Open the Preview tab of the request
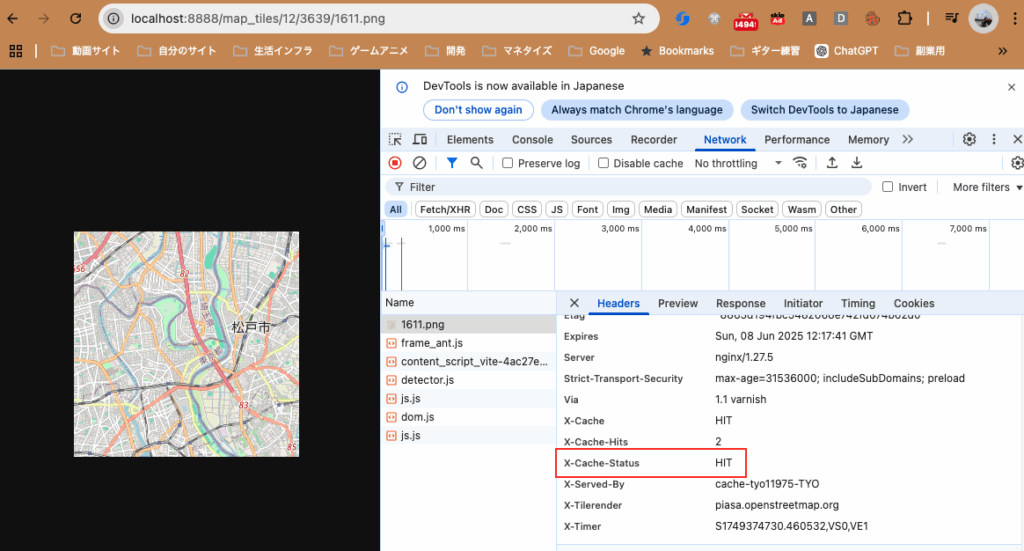The image size is (1024, 551). [x=678, y=303]
